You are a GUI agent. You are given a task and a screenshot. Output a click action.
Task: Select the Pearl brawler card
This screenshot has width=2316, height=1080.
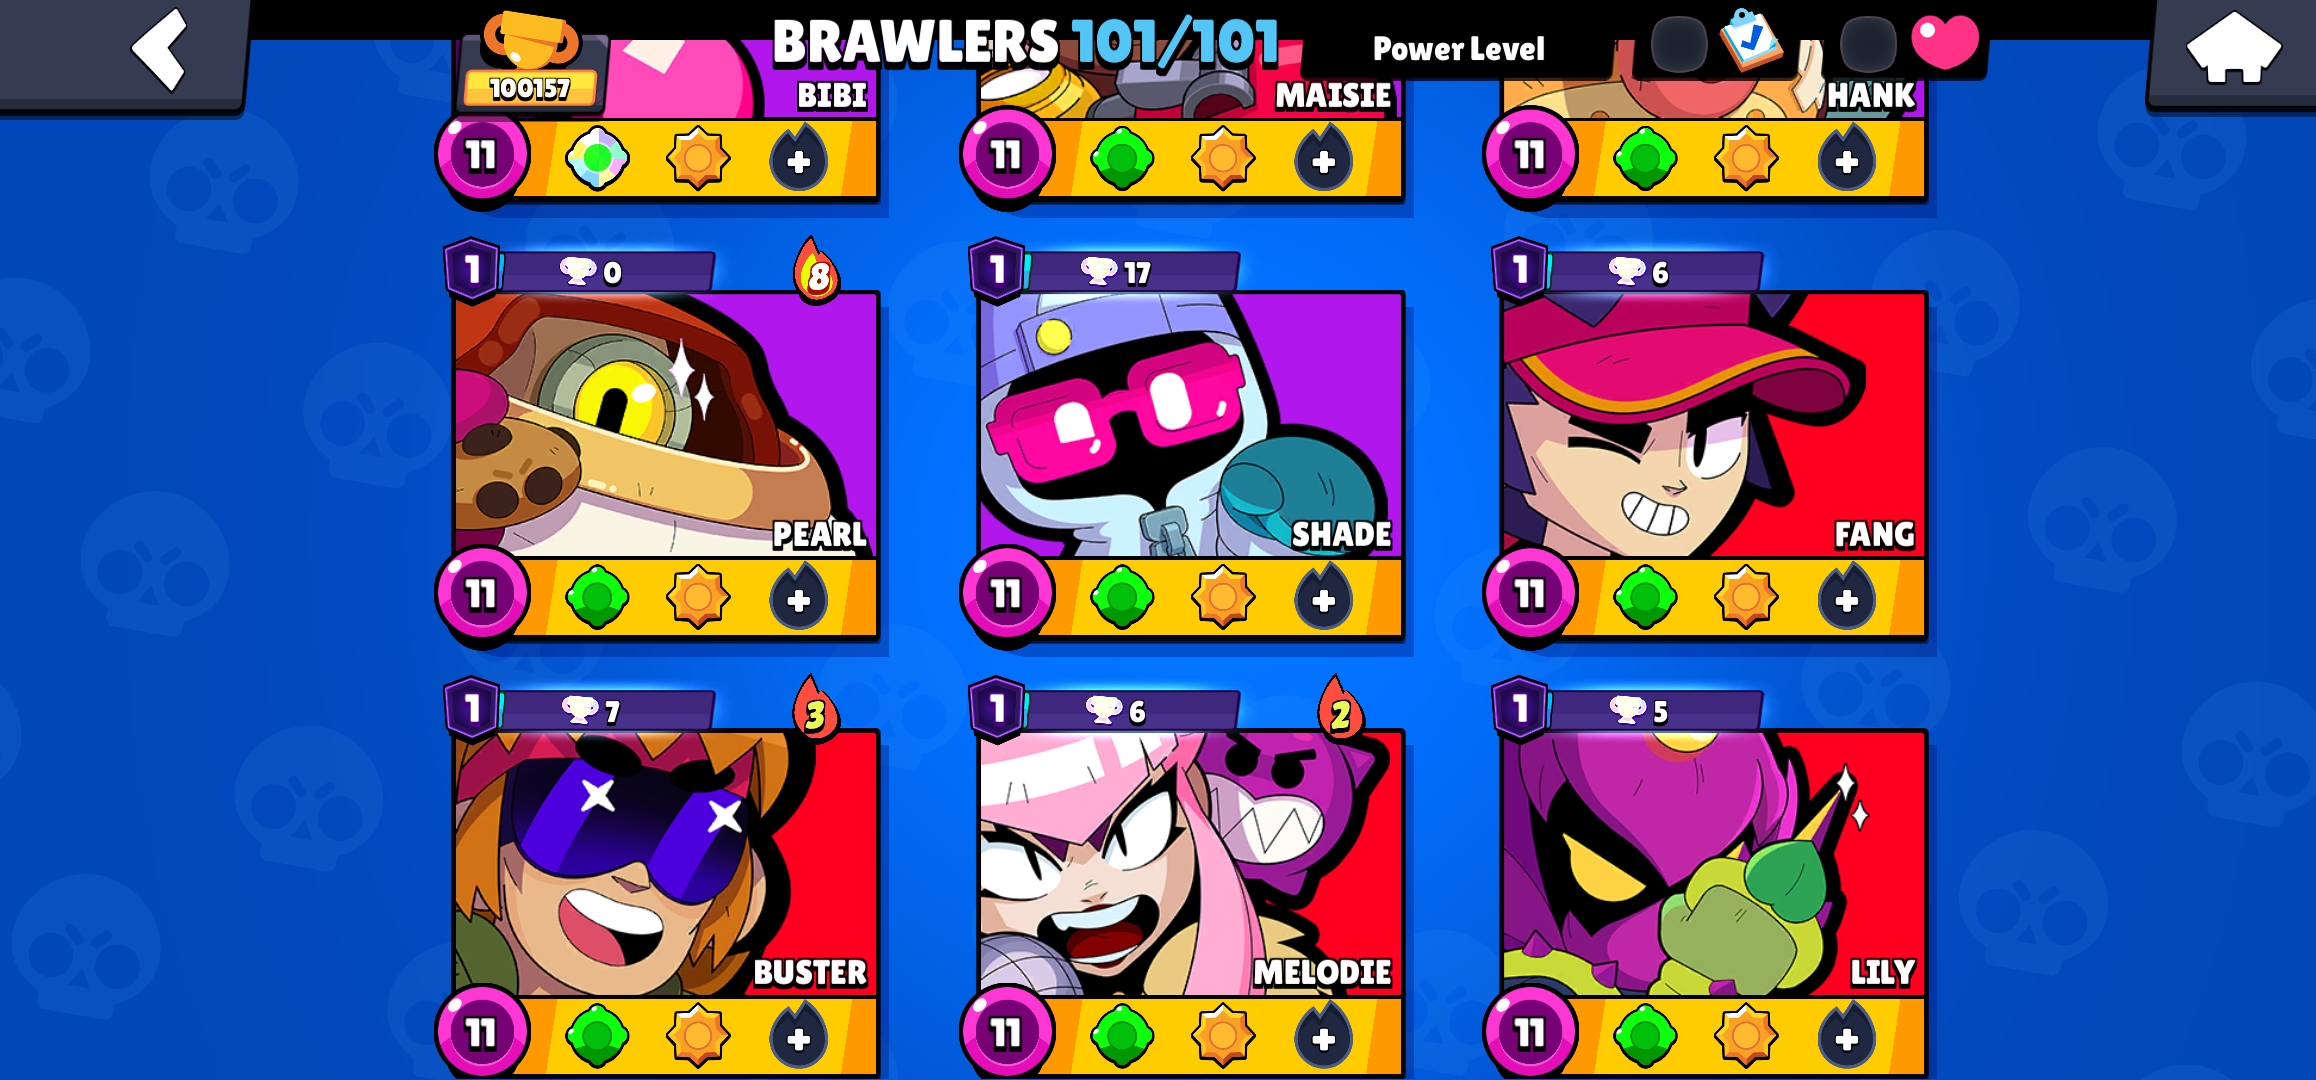pyautogui.click(x=666, y=425)
